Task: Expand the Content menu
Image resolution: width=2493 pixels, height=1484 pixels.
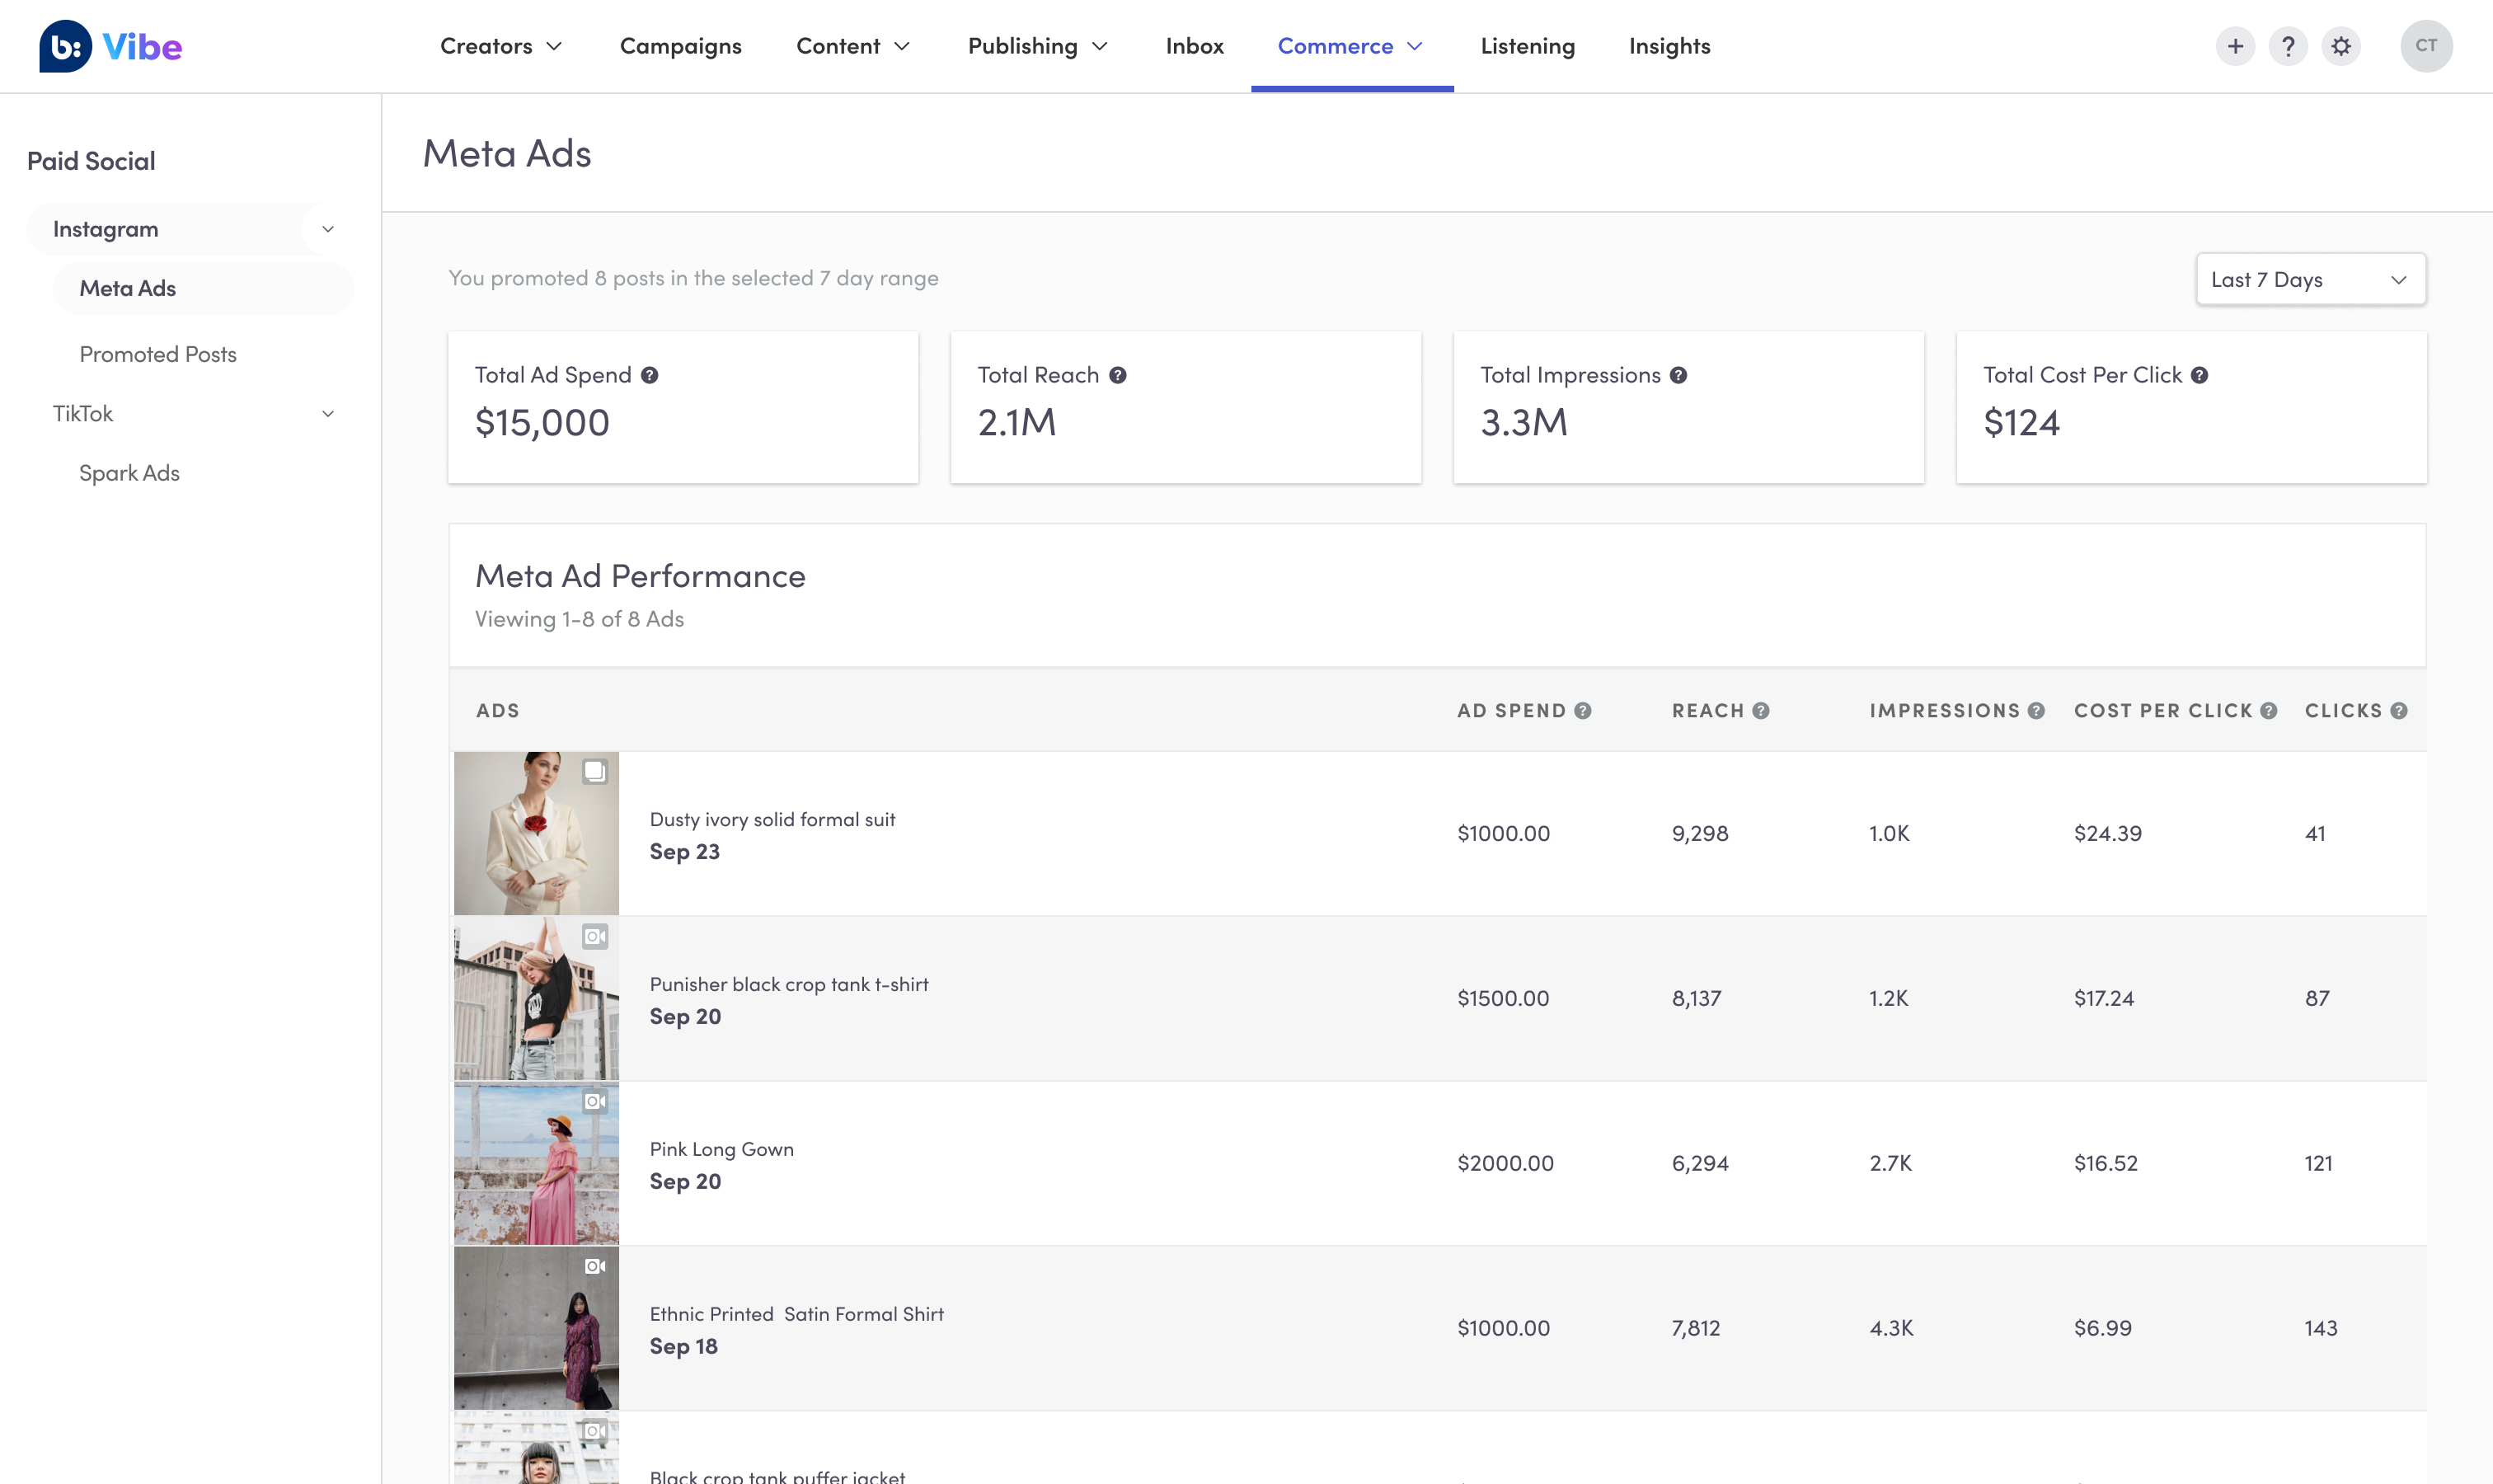Action: [853, 46]
